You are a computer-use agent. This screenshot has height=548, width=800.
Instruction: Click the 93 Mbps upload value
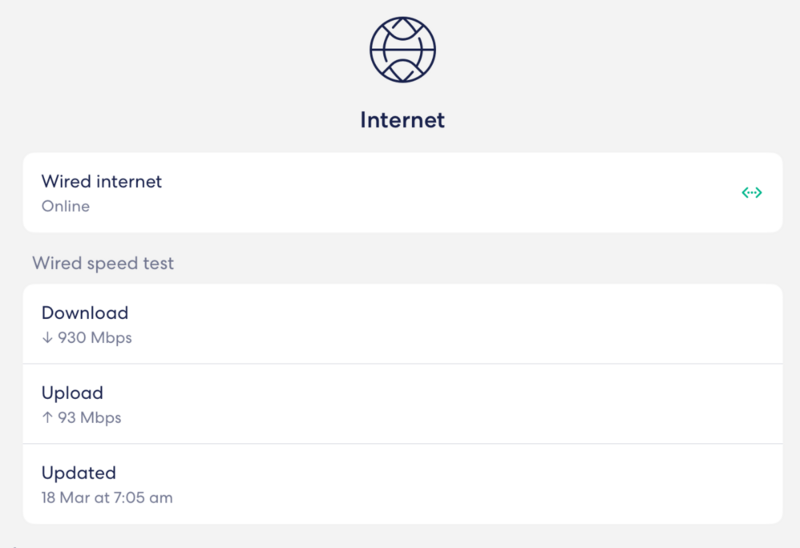tap(89, 418)
